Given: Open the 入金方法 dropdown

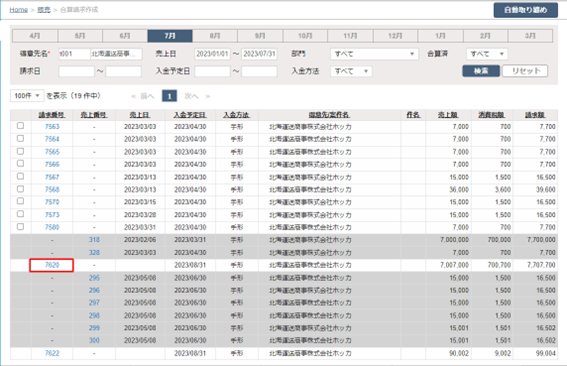Looking at the screenshot, I should tap(351, 71).
